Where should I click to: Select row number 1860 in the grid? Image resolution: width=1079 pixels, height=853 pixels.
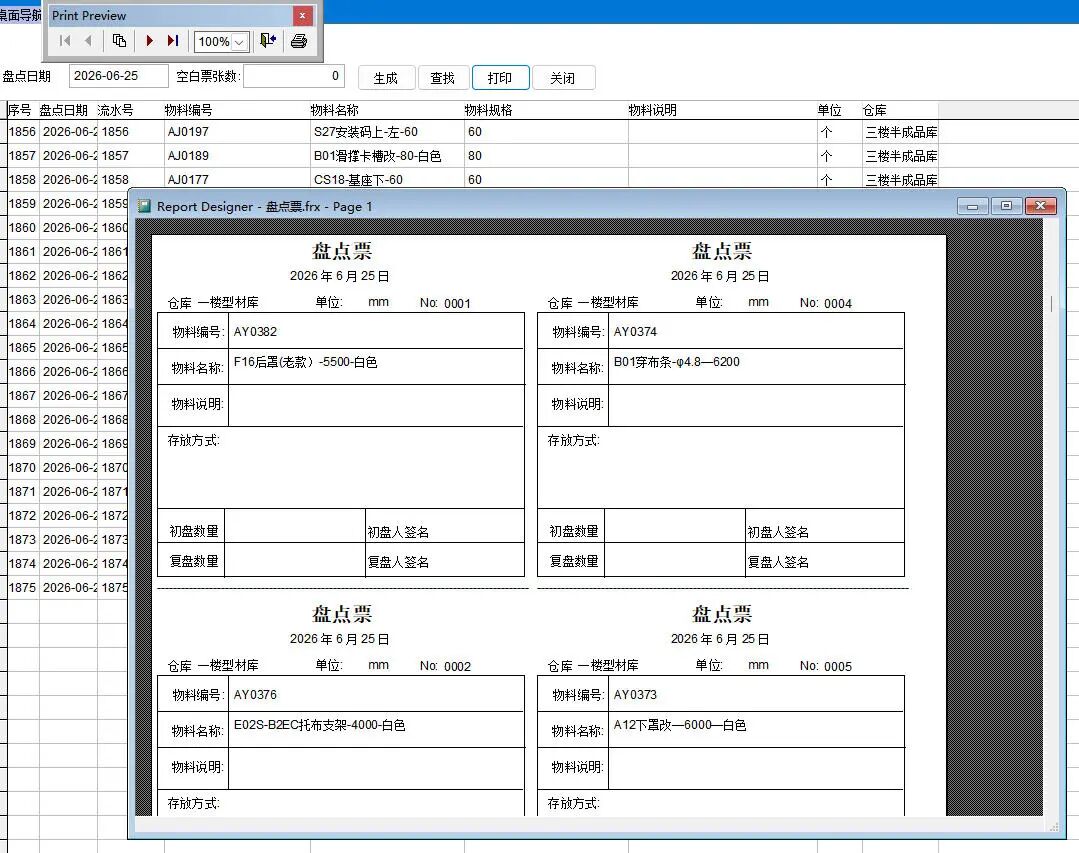pyautogui.click(x=22, y=228)
